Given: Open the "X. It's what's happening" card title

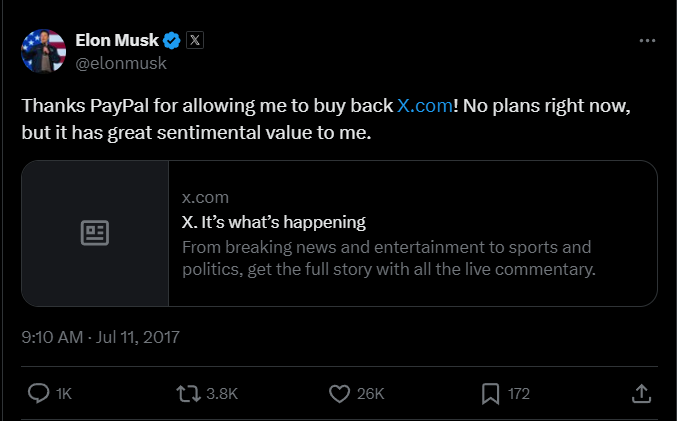Looking at the screenshot, I should (274, 222).
